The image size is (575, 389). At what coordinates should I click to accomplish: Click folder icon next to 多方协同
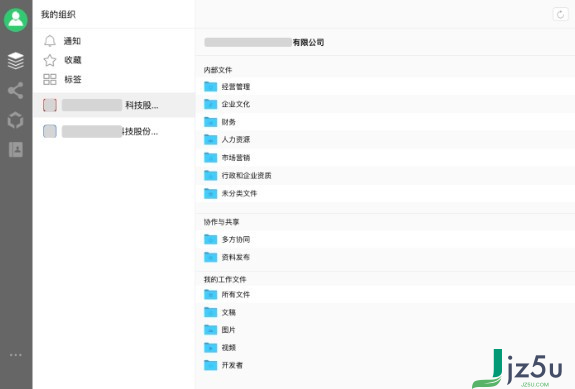[x=210, y=239]
